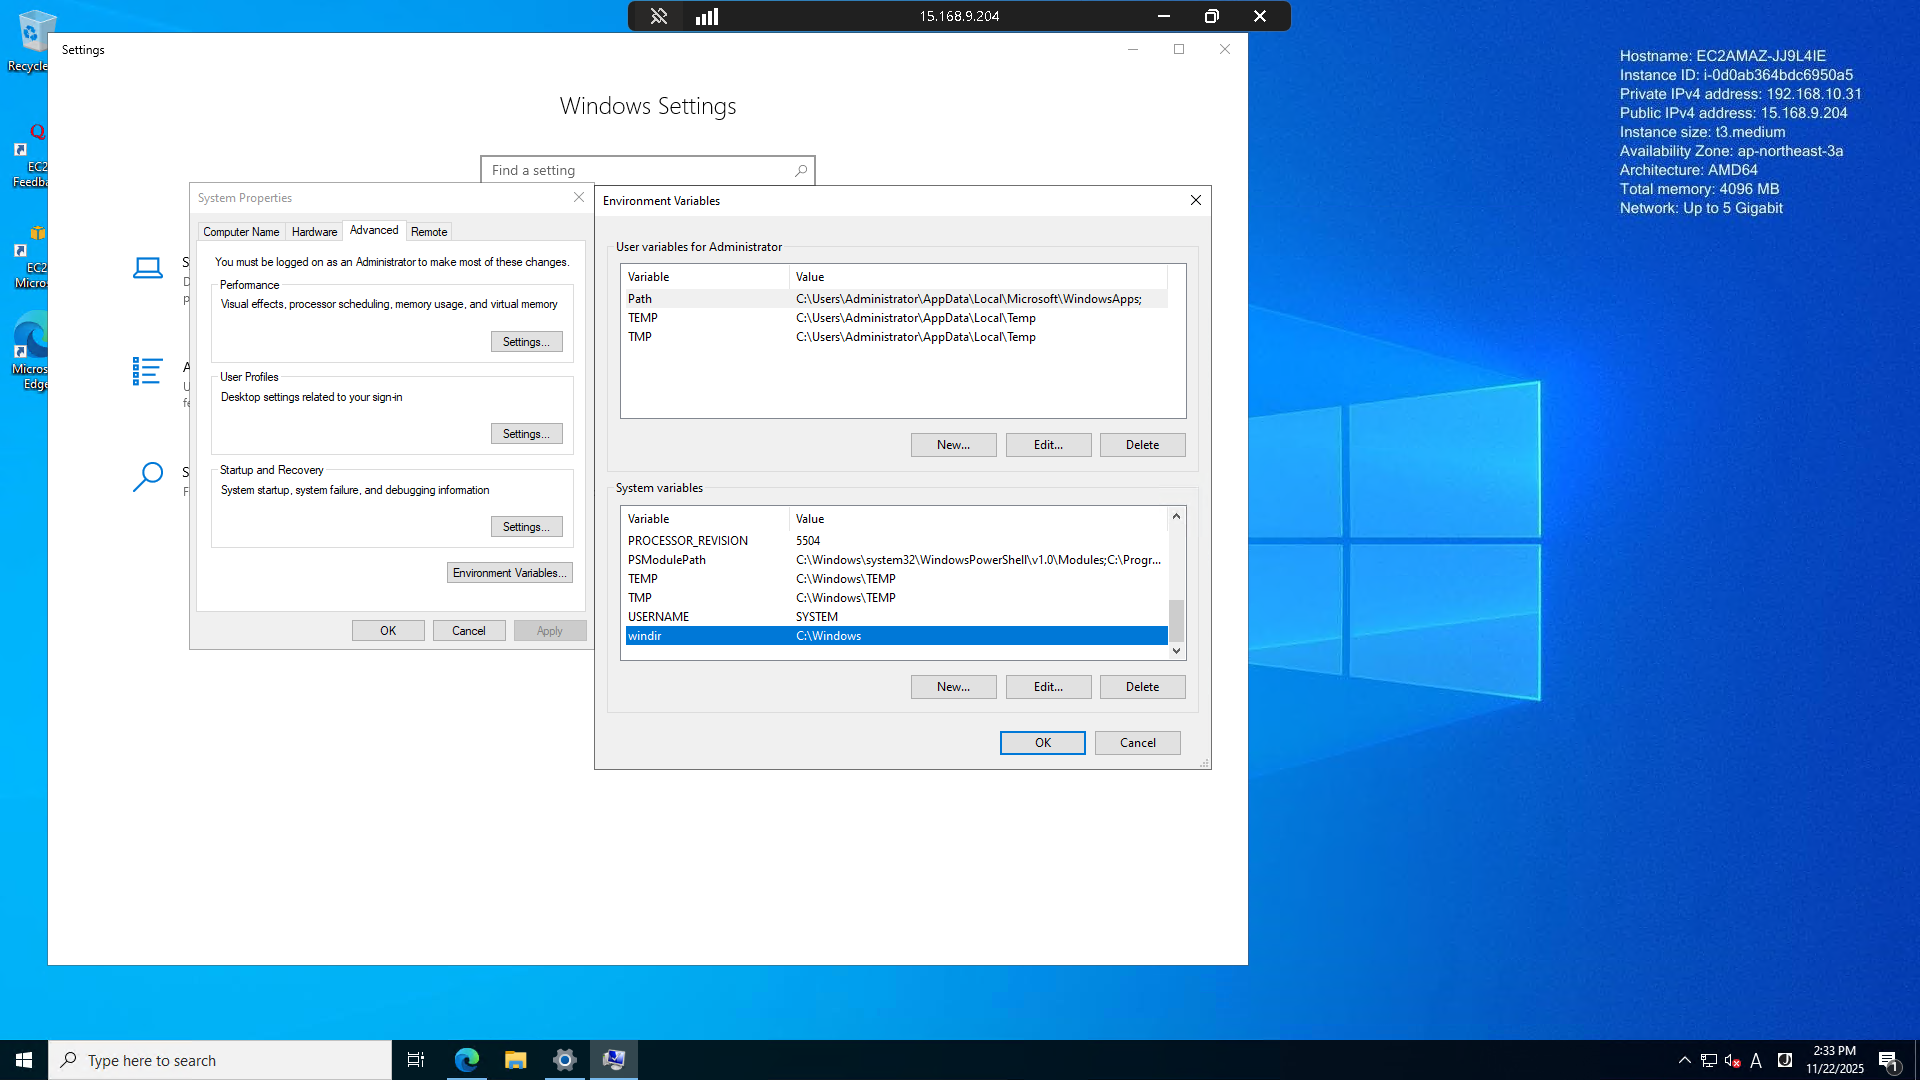
Task: Open File Explorer from the taskbar
Action: pos(516,1060)
